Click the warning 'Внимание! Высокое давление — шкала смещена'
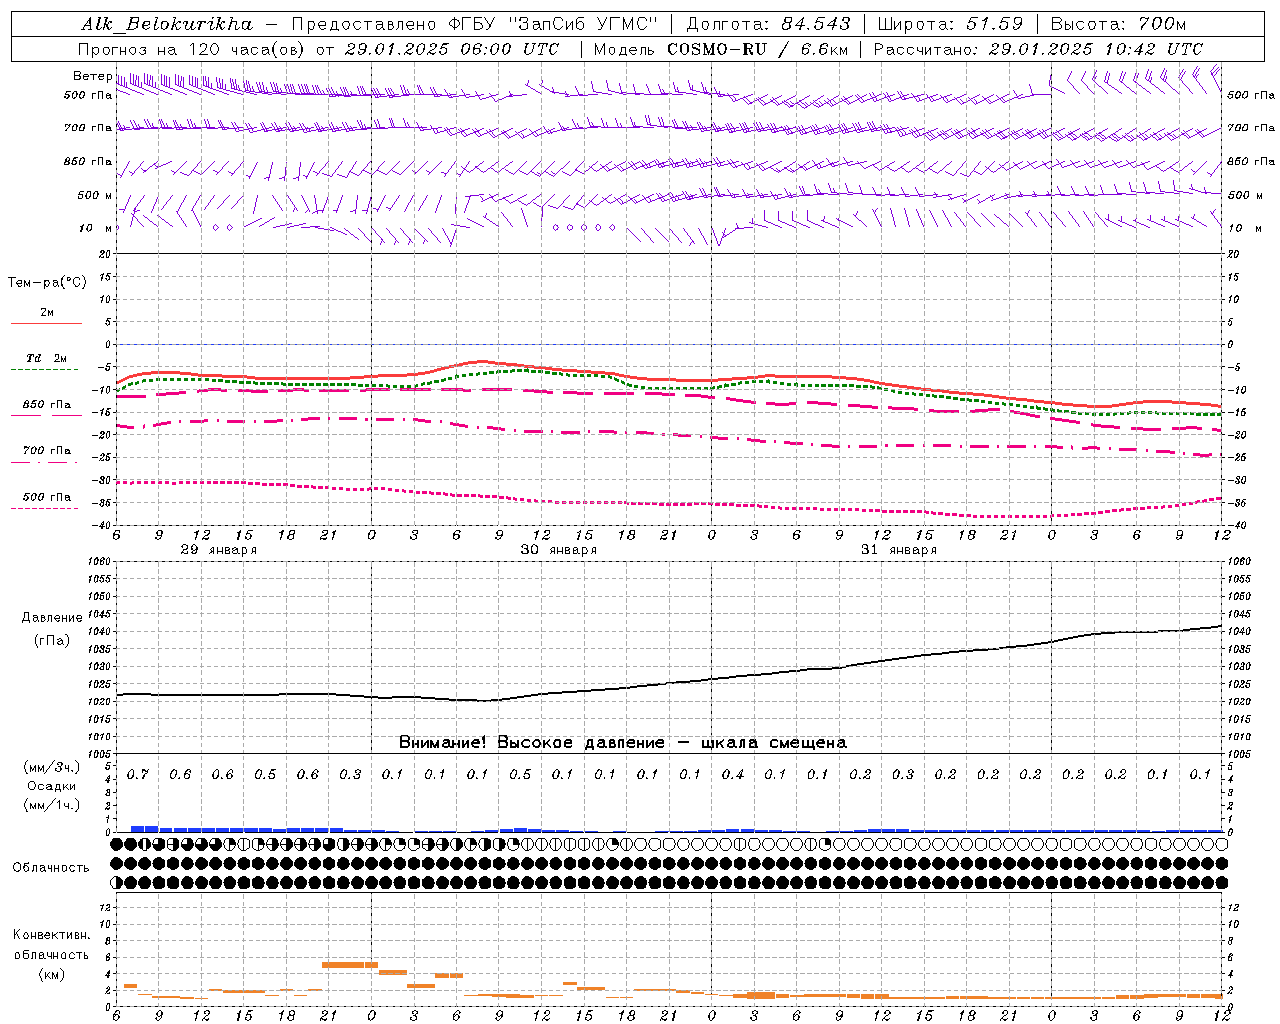This screenshot has width=1280, height=1024. tap(622, 742)
